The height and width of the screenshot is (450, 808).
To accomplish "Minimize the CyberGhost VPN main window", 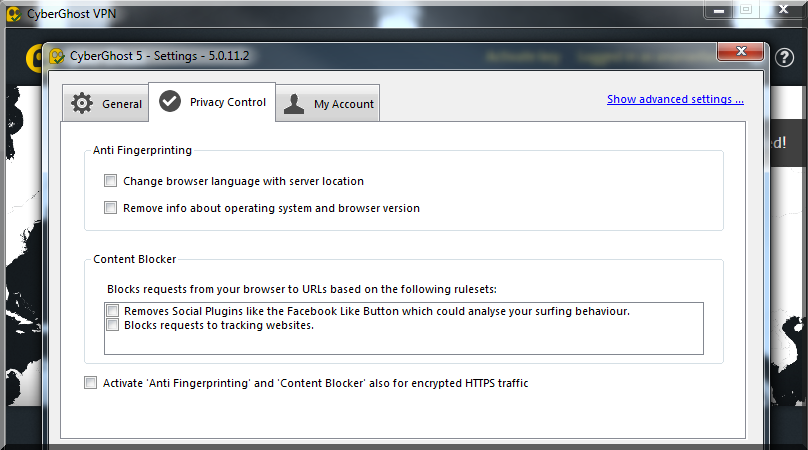I will [x=719, y=10].
